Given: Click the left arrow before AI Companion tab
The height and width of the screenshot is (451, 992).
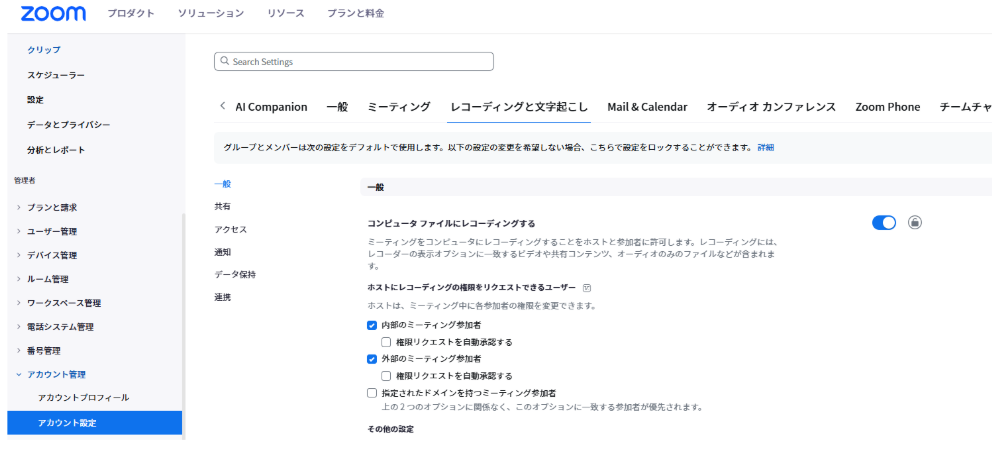Looking at the screenshot, I should pos(222,106).
